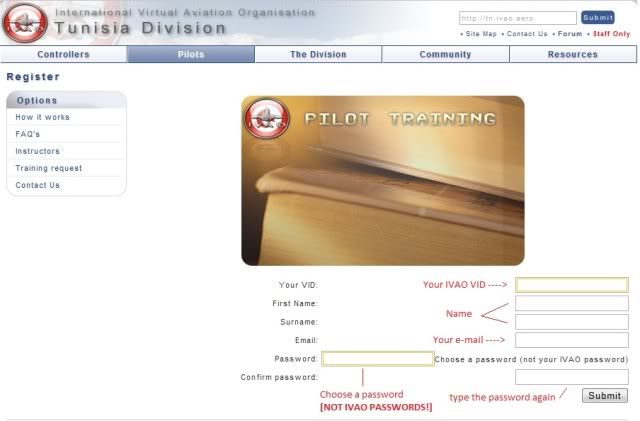The image size is (640, 421).
Task: Click the IVAO logo in the header
Action: (25, 23)
